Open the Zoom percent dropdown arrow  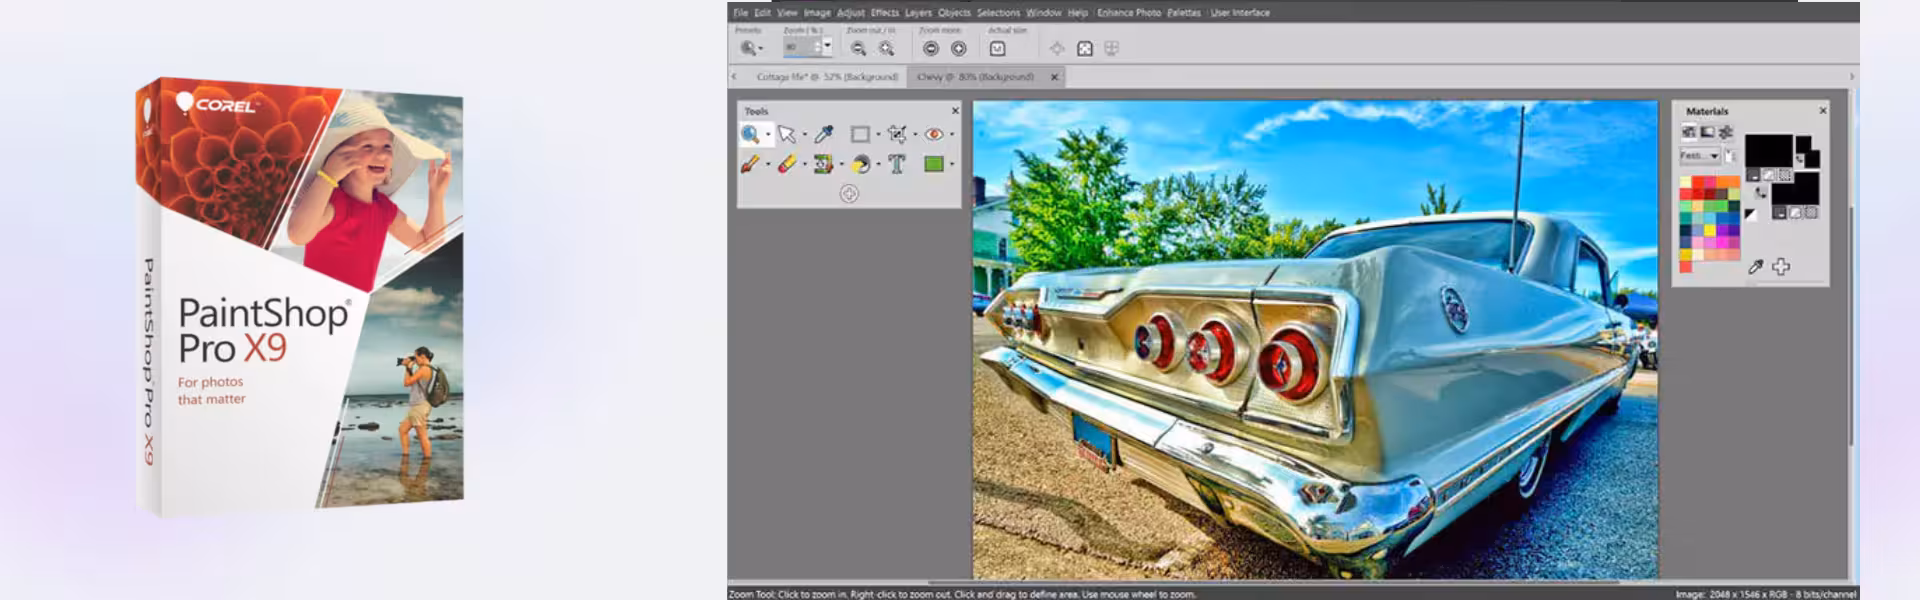pyautogui.click(x=827, y=47)
